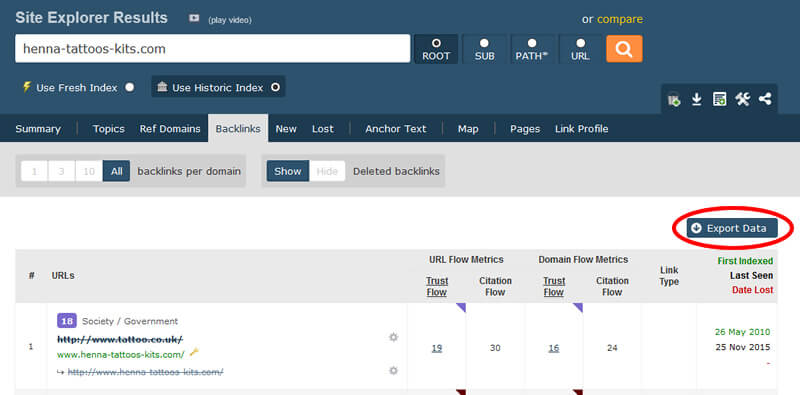Viewport: 800px width, 395px height.
Task: Click the Domain Citation Flow value 24
Action: click(x=612, y=349)
